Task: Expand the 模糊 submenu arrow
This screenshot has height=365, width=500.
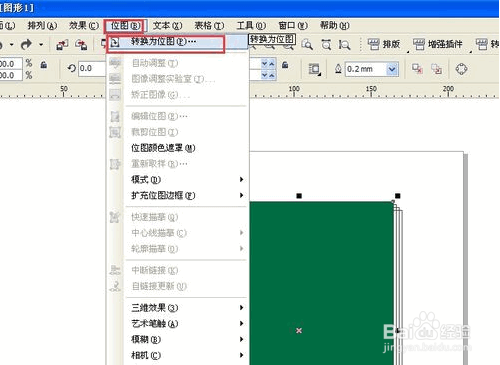Action: pos(242,339)
